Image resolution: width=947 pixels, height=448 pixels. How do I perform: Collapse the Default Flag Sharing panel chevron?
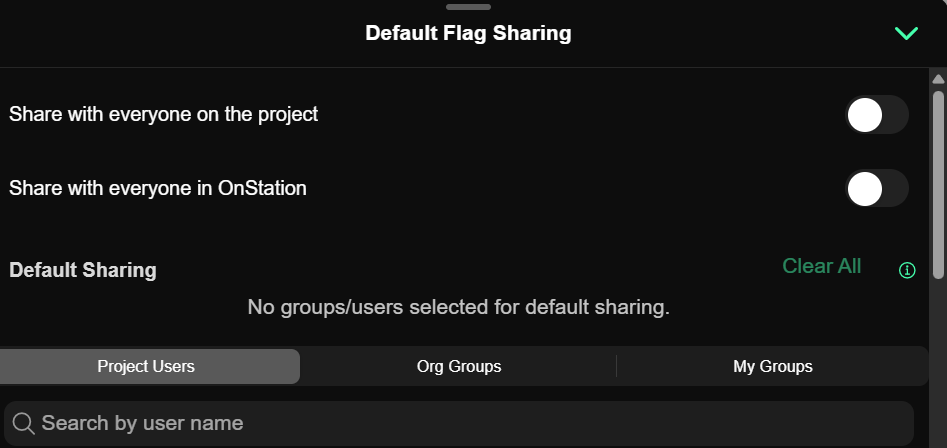pyautogui.click(x=906, y=33)
